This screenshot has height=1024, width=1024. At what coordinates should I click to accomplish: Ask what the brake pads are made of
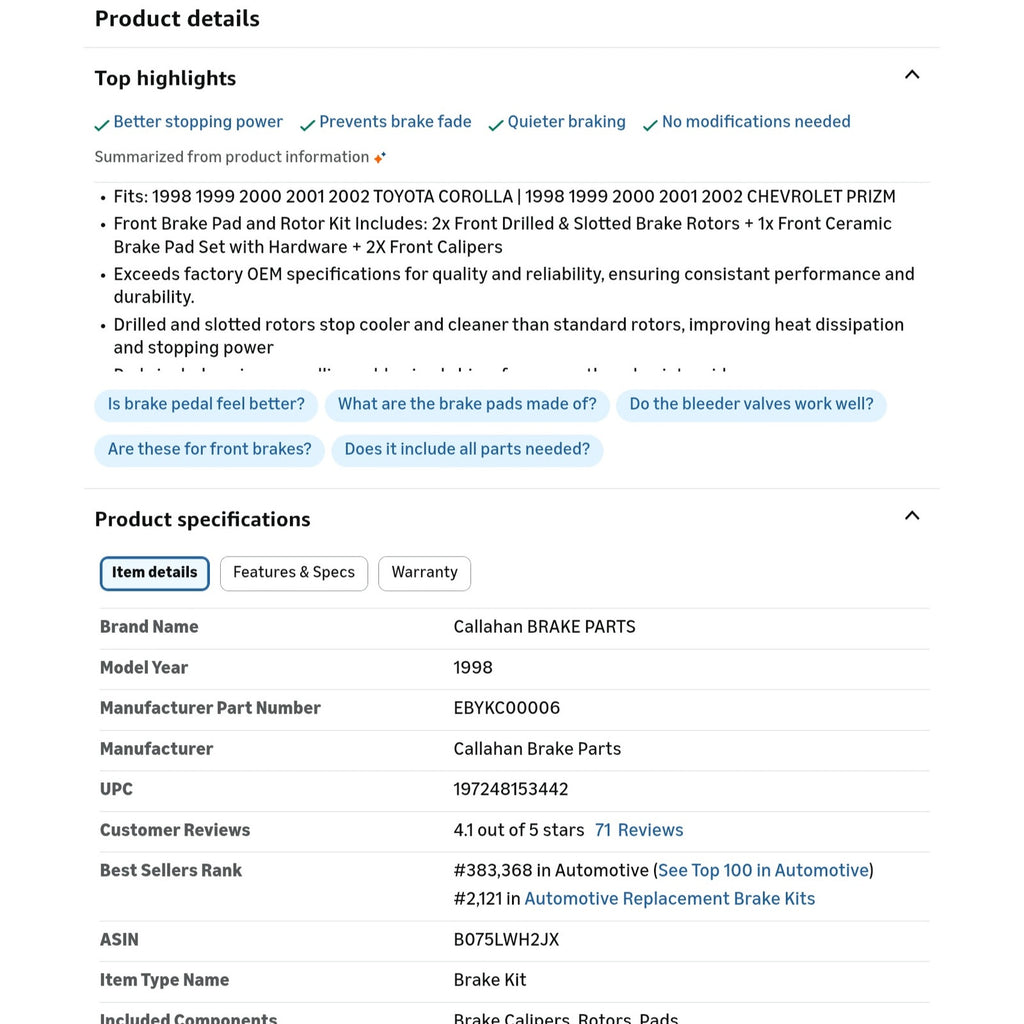pos(467,405)
